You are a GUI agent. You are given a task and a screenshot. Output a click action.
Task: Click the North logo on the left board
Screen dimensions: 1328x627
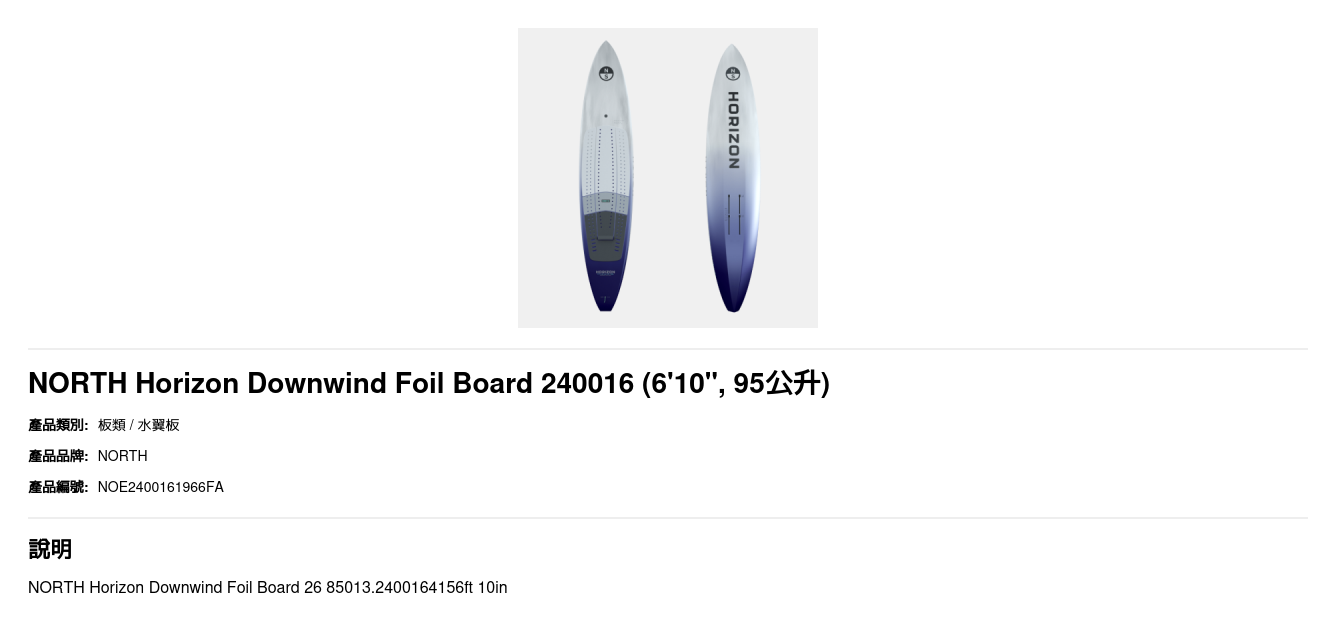605,73
